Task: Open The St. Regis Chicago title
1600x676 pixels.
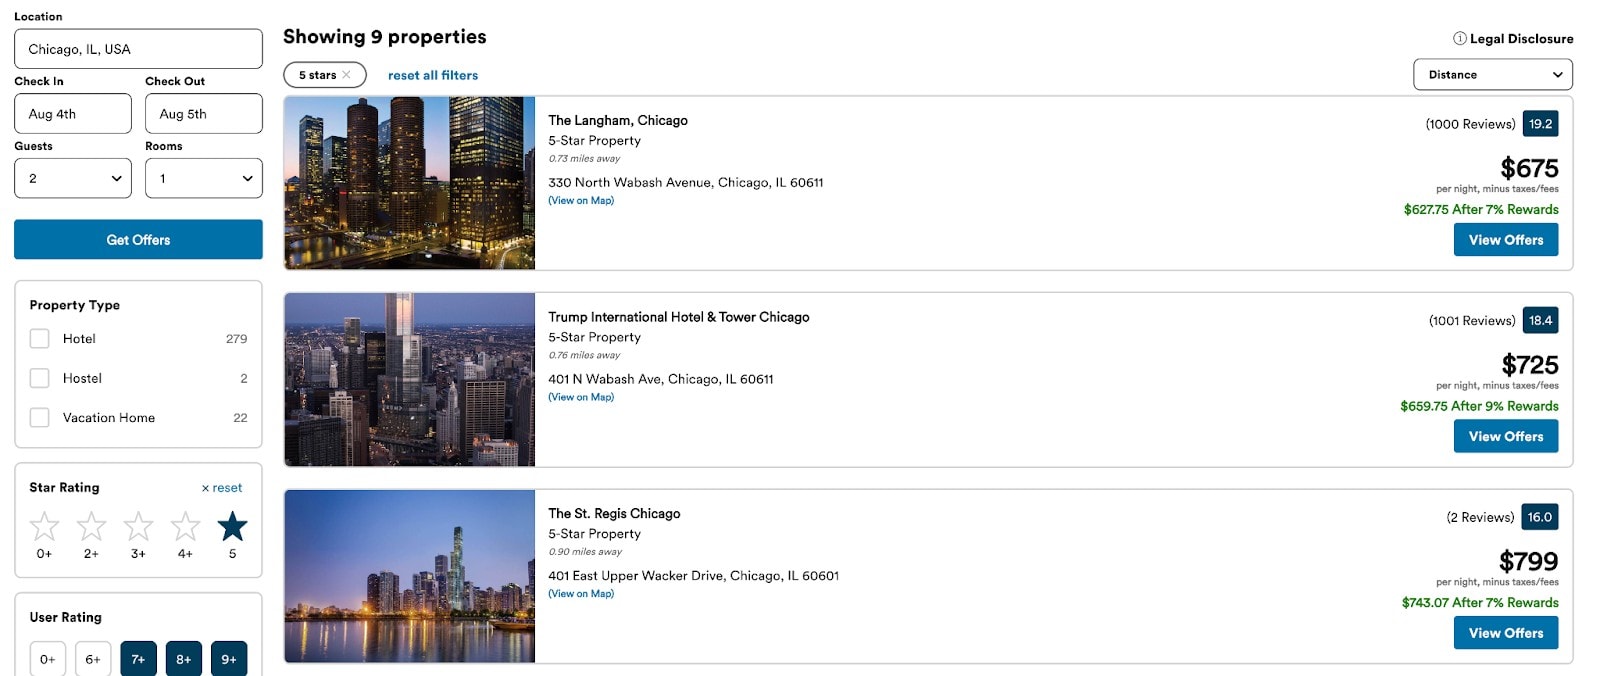Action: [x=614, y=513]
